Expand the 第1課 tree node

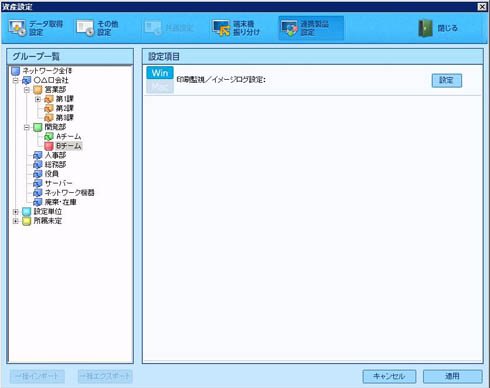click(37, 99)
